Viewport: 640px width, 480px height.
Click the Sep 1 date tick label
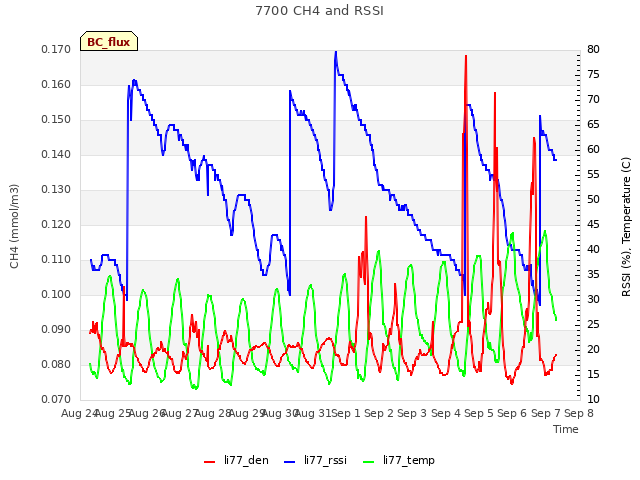point(346,413)
